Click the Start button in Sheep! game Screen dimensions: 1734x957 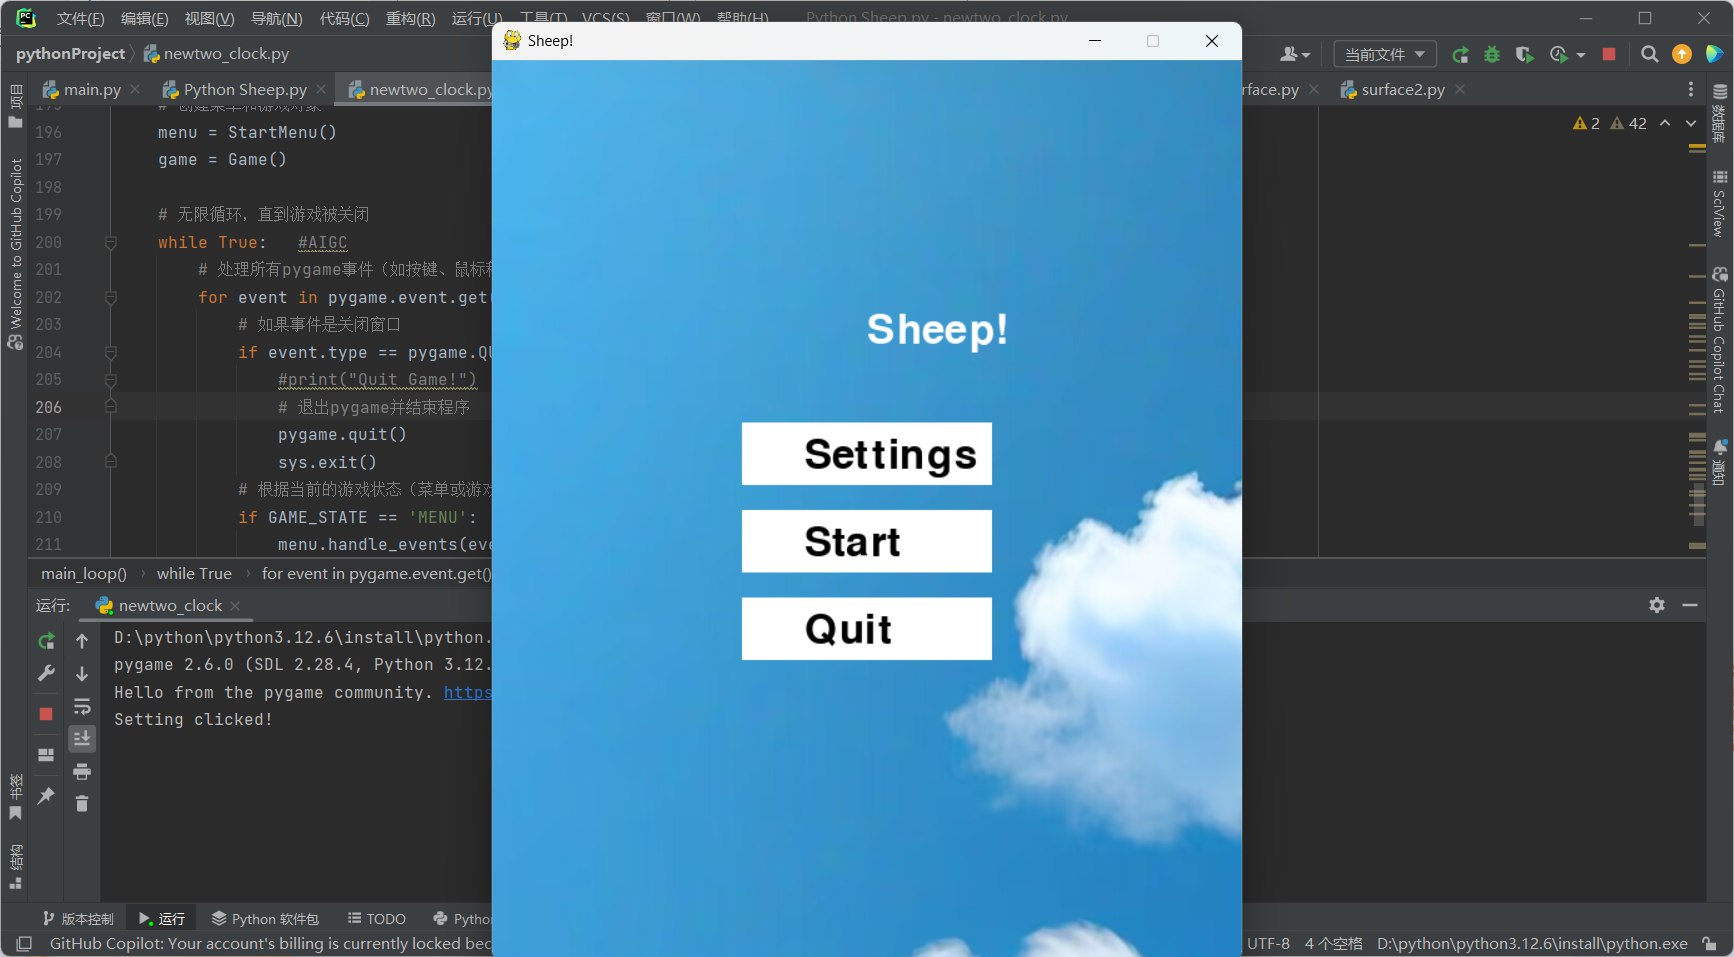[x=866, y=541]
